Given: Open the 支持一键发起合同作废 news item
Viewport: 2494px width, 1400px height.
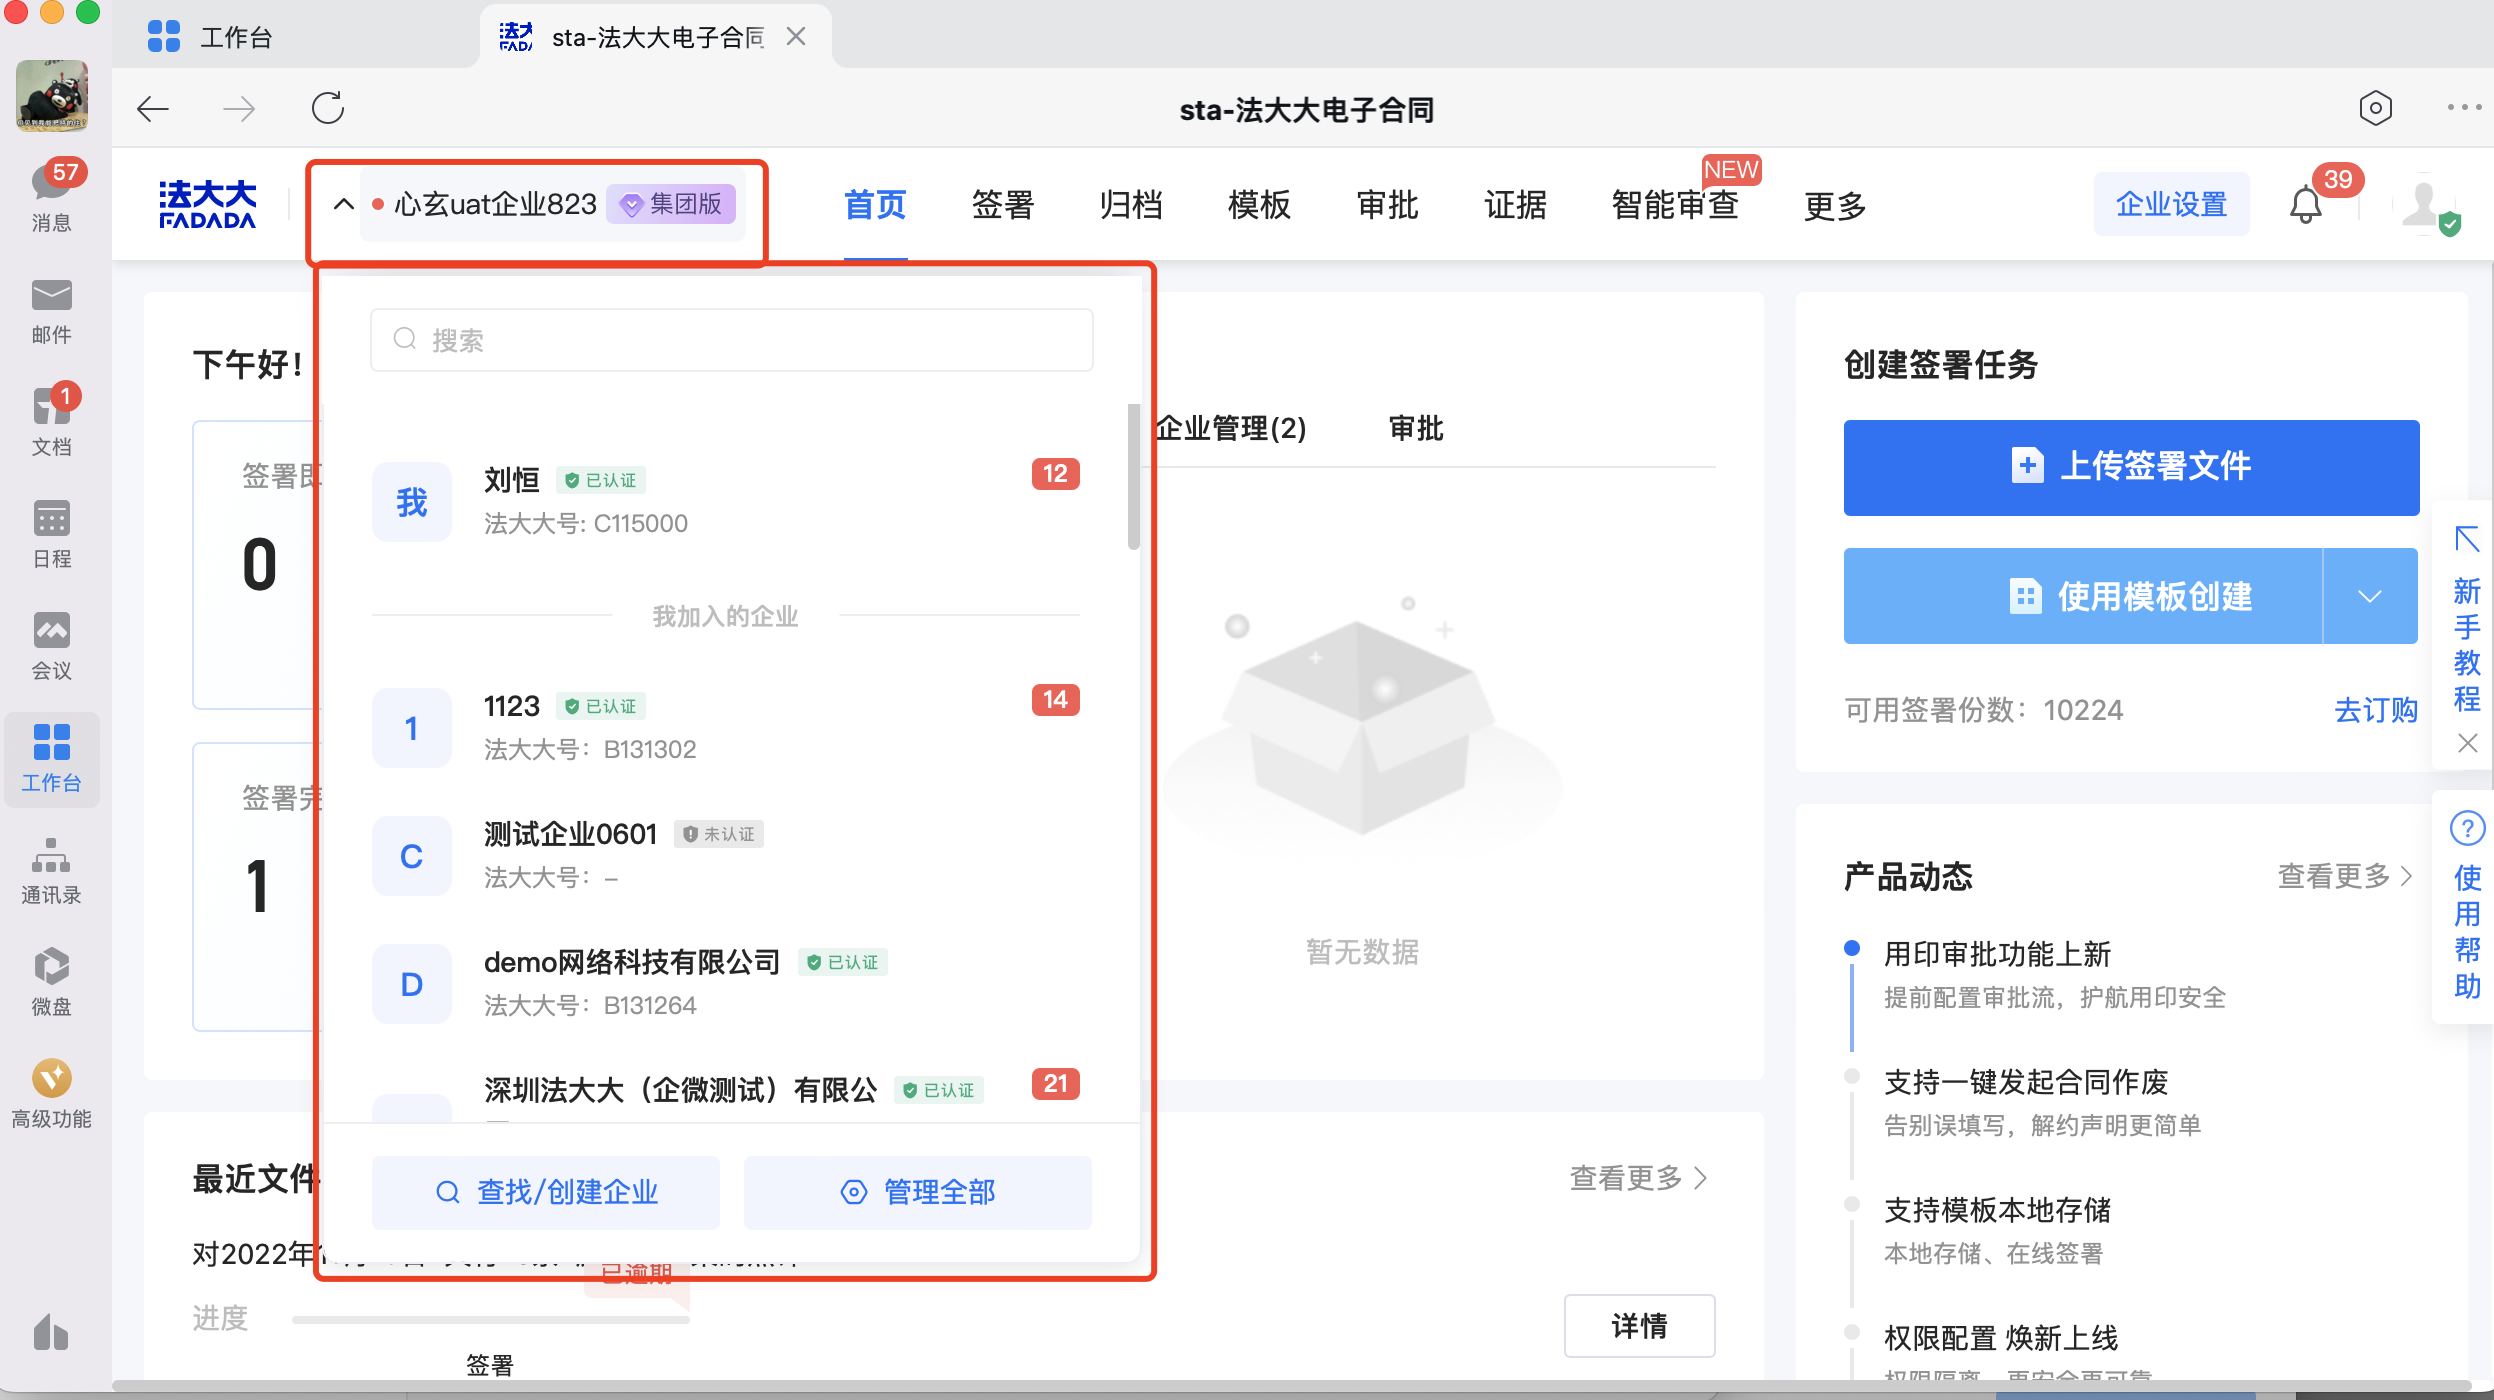Looking at the screenshot, I should tap(2026, 1082).
